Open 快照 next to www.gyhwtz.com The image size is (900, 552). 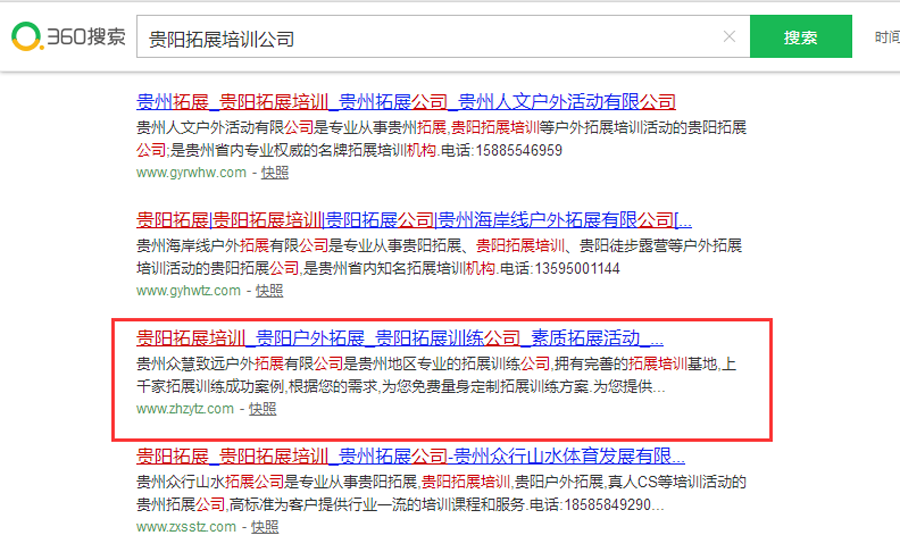pyautogui.click(x=269, y=290)
